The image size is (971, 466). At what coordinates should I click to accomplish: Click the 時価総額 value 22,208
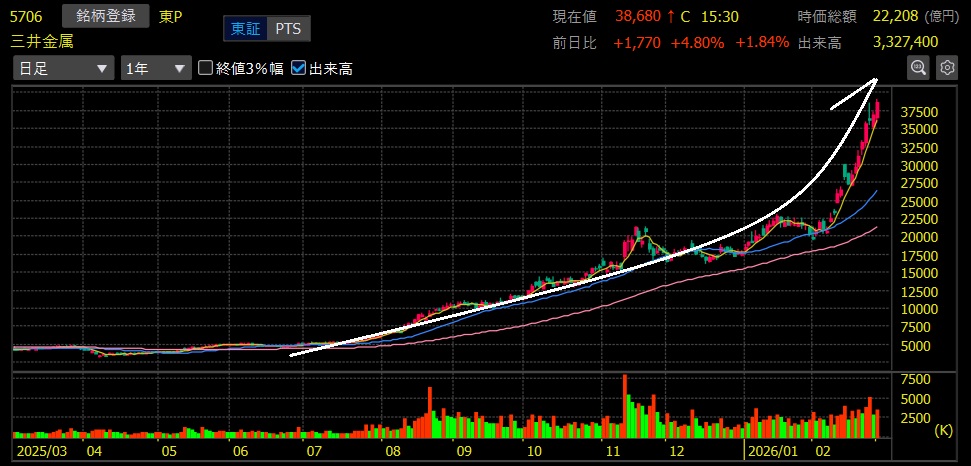click(899, 17)
